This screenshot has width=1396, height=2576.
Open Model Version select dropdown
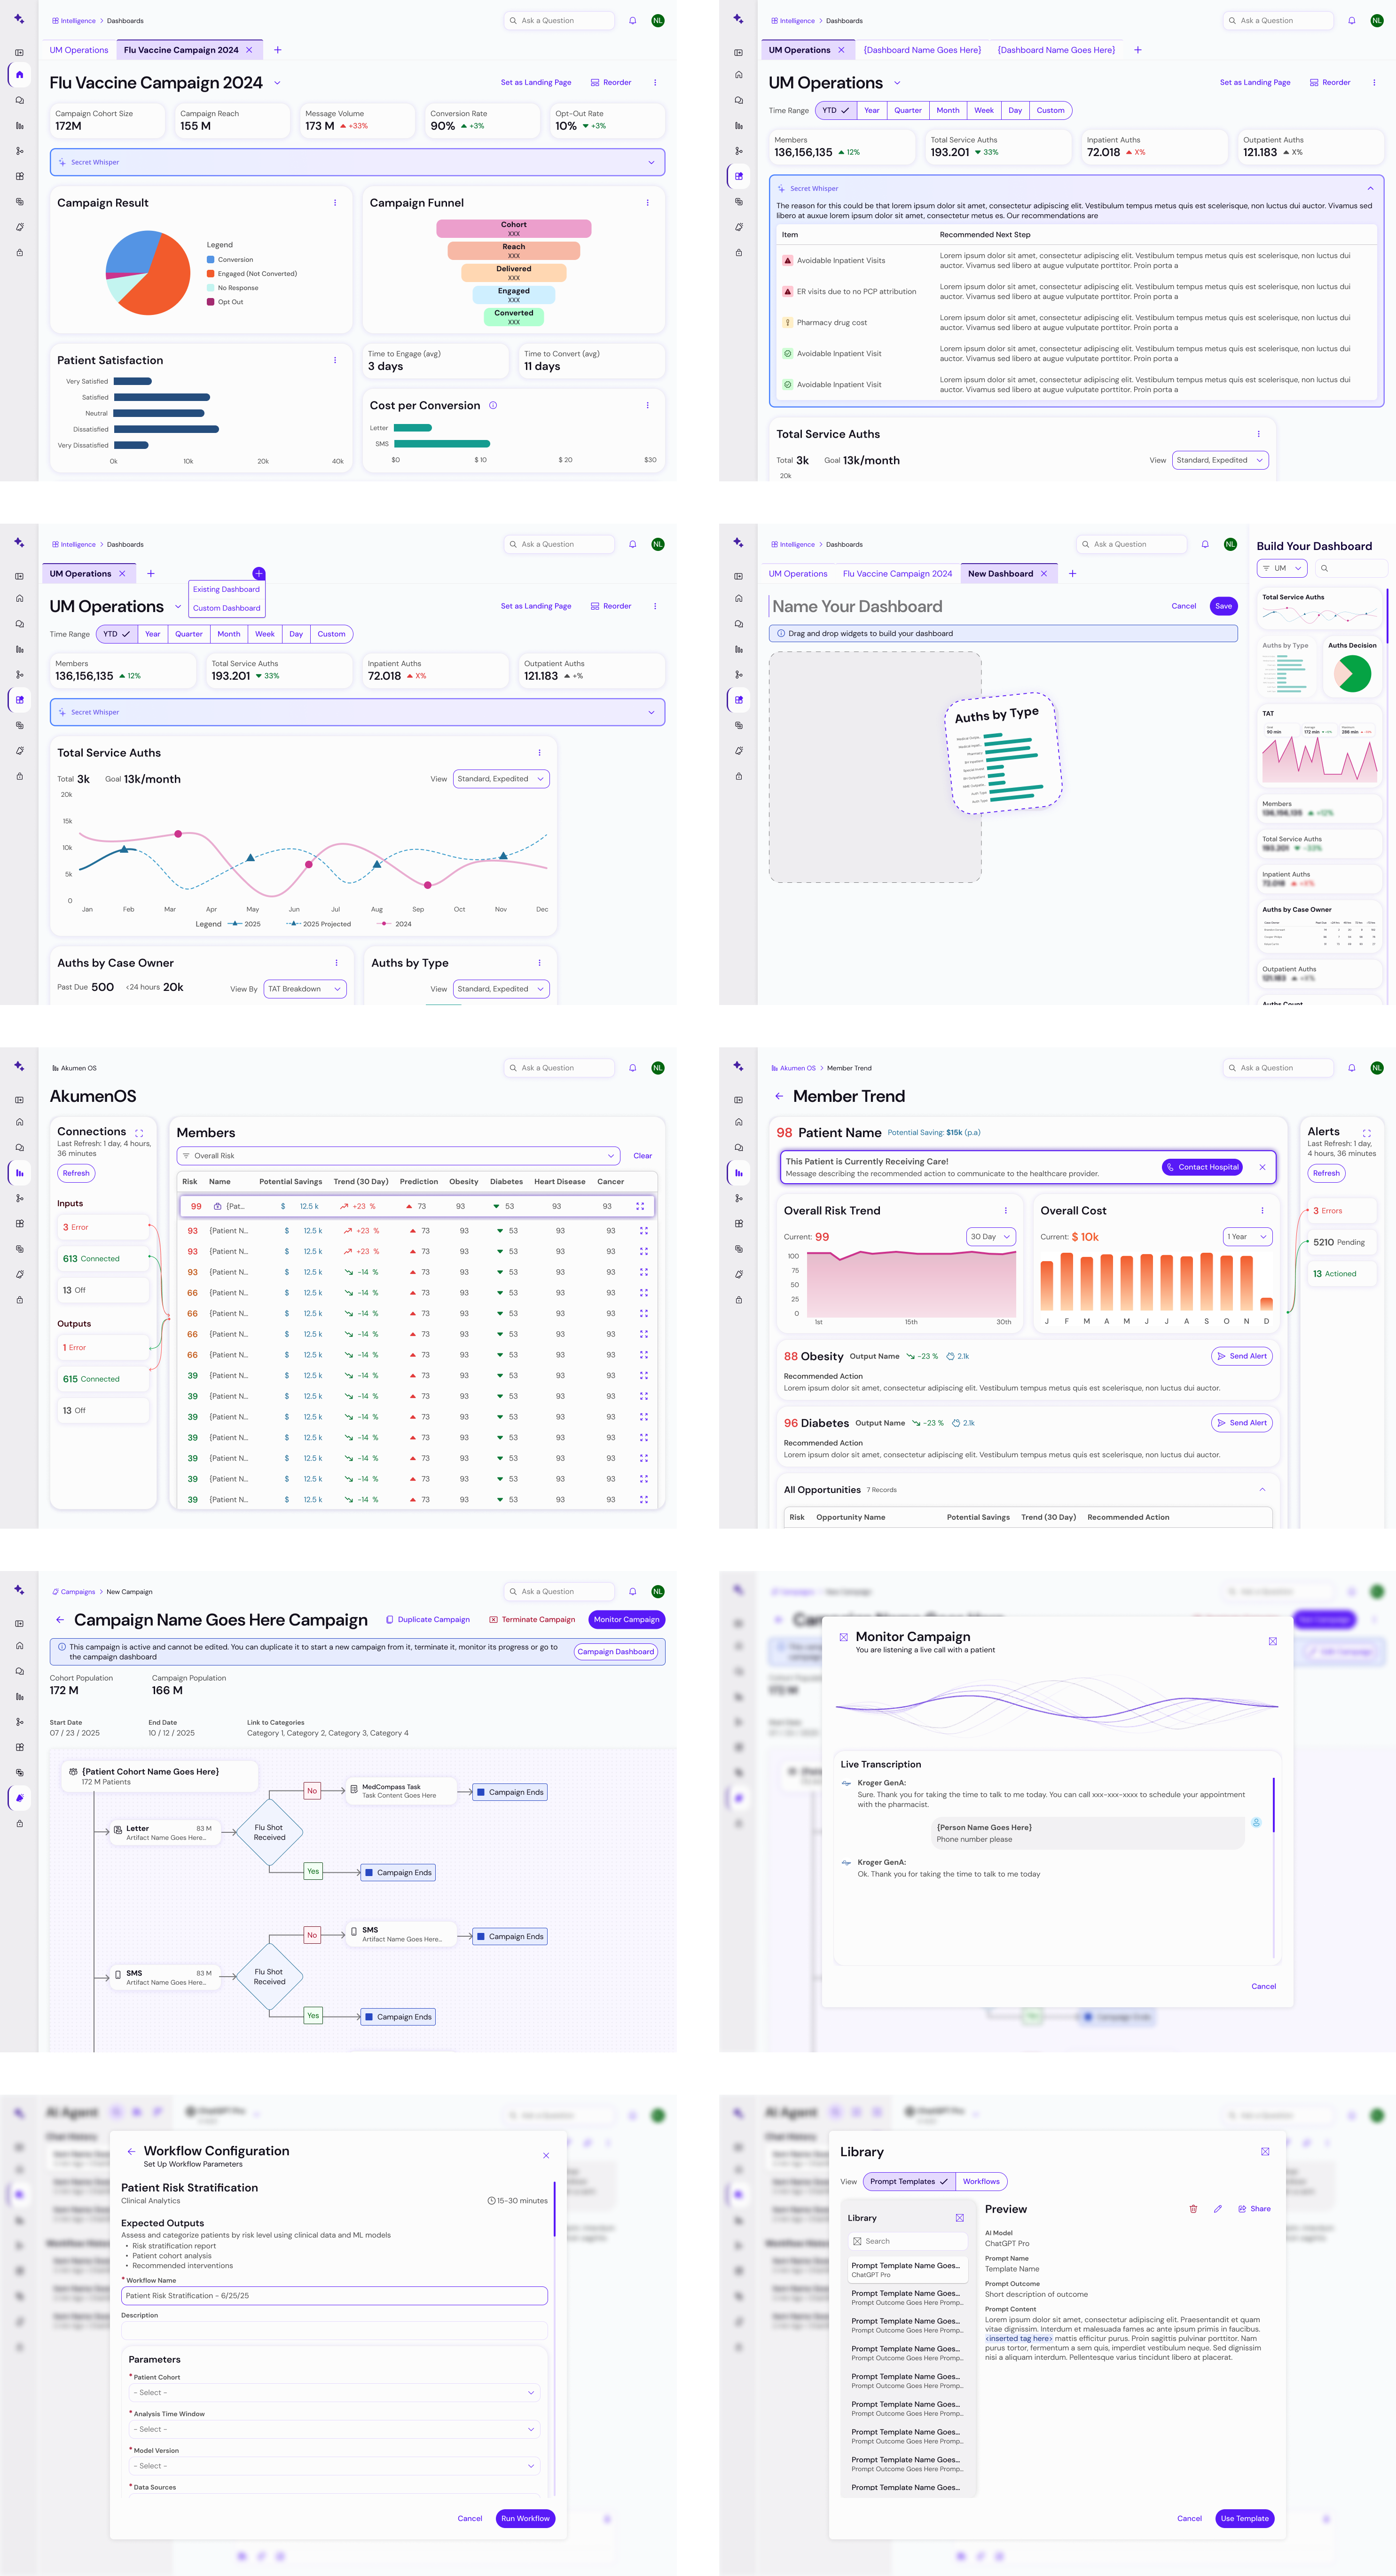click(x=334, y=2466)
